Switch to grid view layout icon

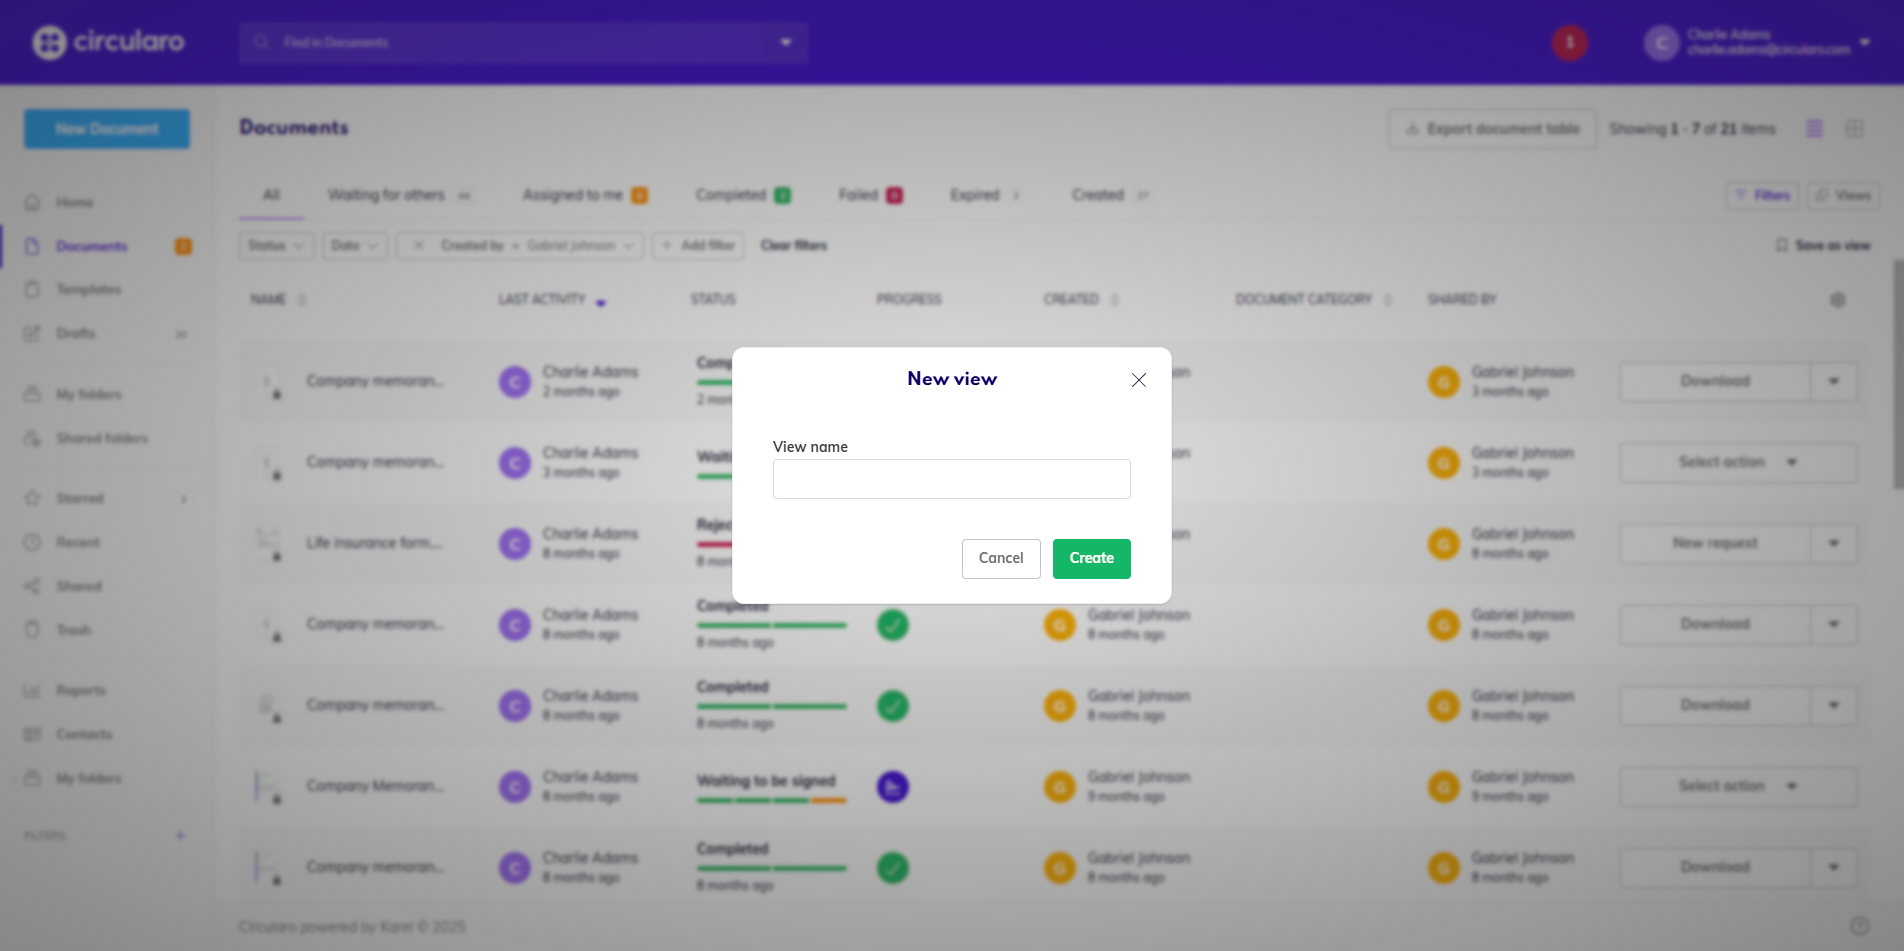click(1854, 129)
